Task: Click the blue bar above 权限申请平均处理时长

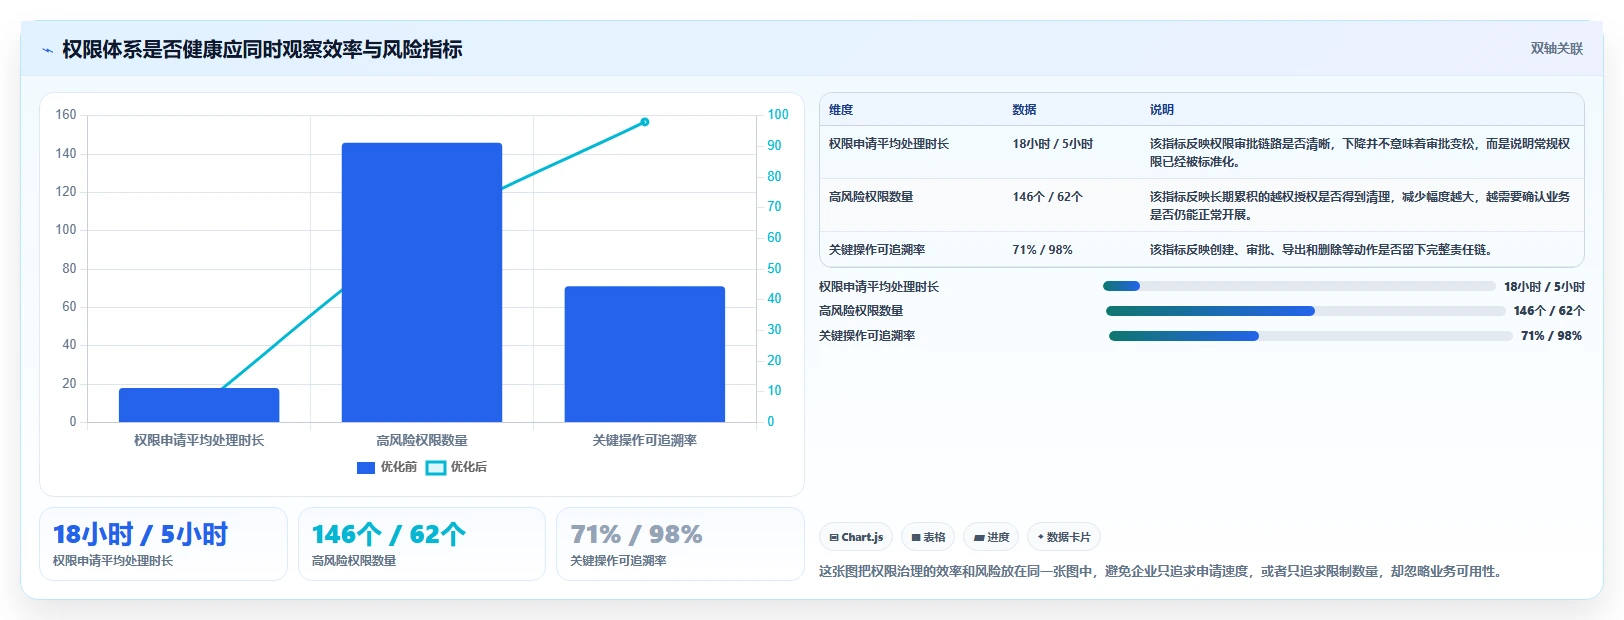Action: 199,405
